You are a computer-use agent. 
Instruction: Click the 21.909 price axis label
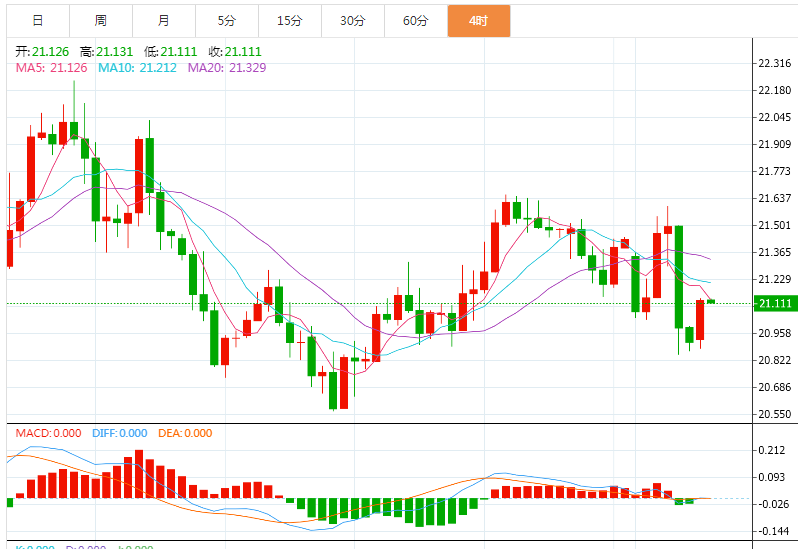point(775,144)
